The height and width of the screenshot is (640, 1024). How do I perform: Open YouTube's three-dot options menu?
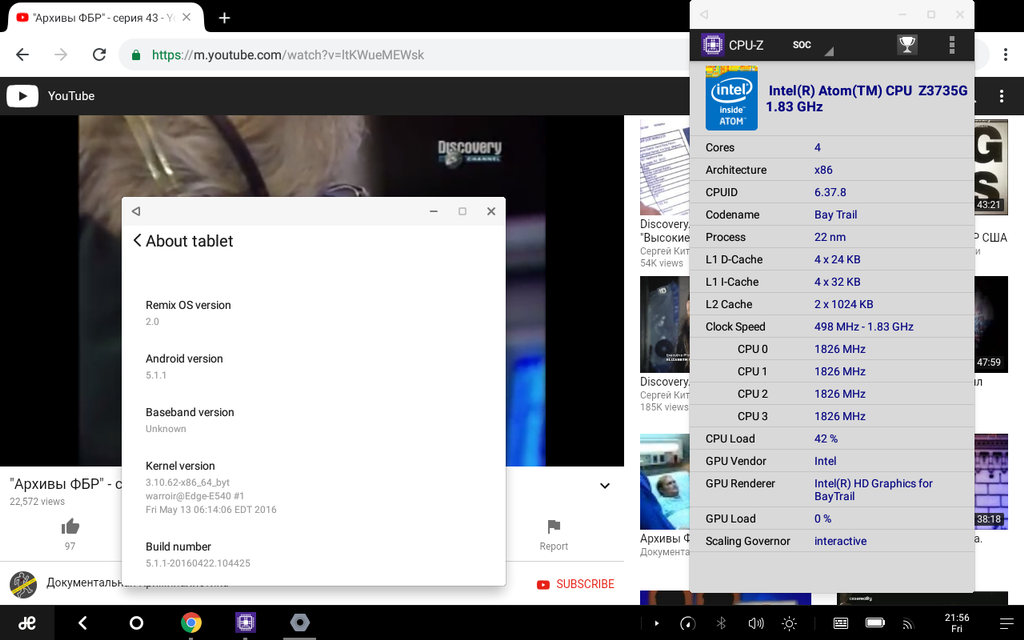tap(1001, 96)
